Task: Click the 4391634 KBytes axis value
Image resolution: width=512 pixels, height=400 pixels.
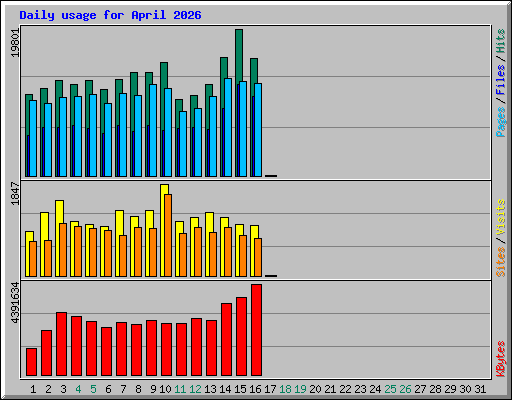Action: click(x=15, y=303)
